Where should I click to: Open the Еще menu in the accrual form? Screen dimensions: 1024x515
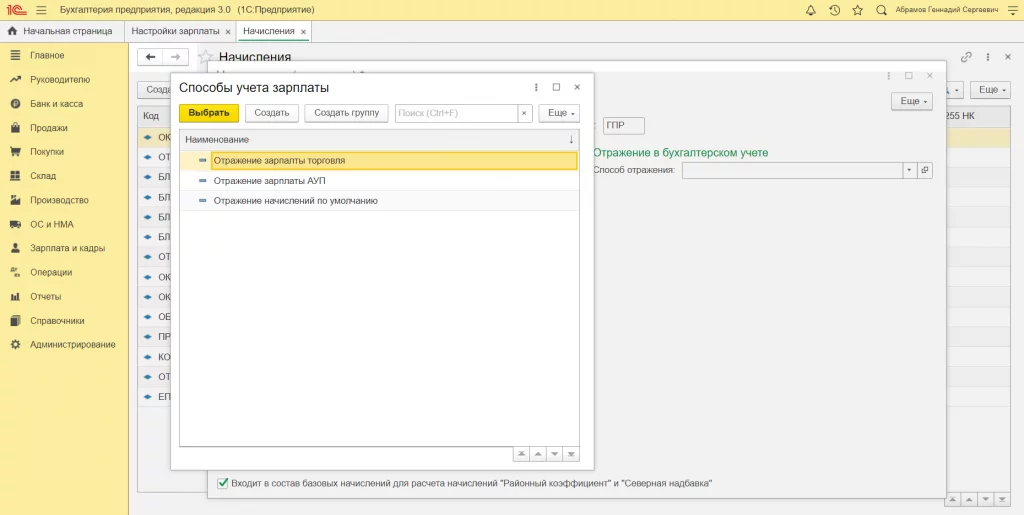(x=910, y=102)
